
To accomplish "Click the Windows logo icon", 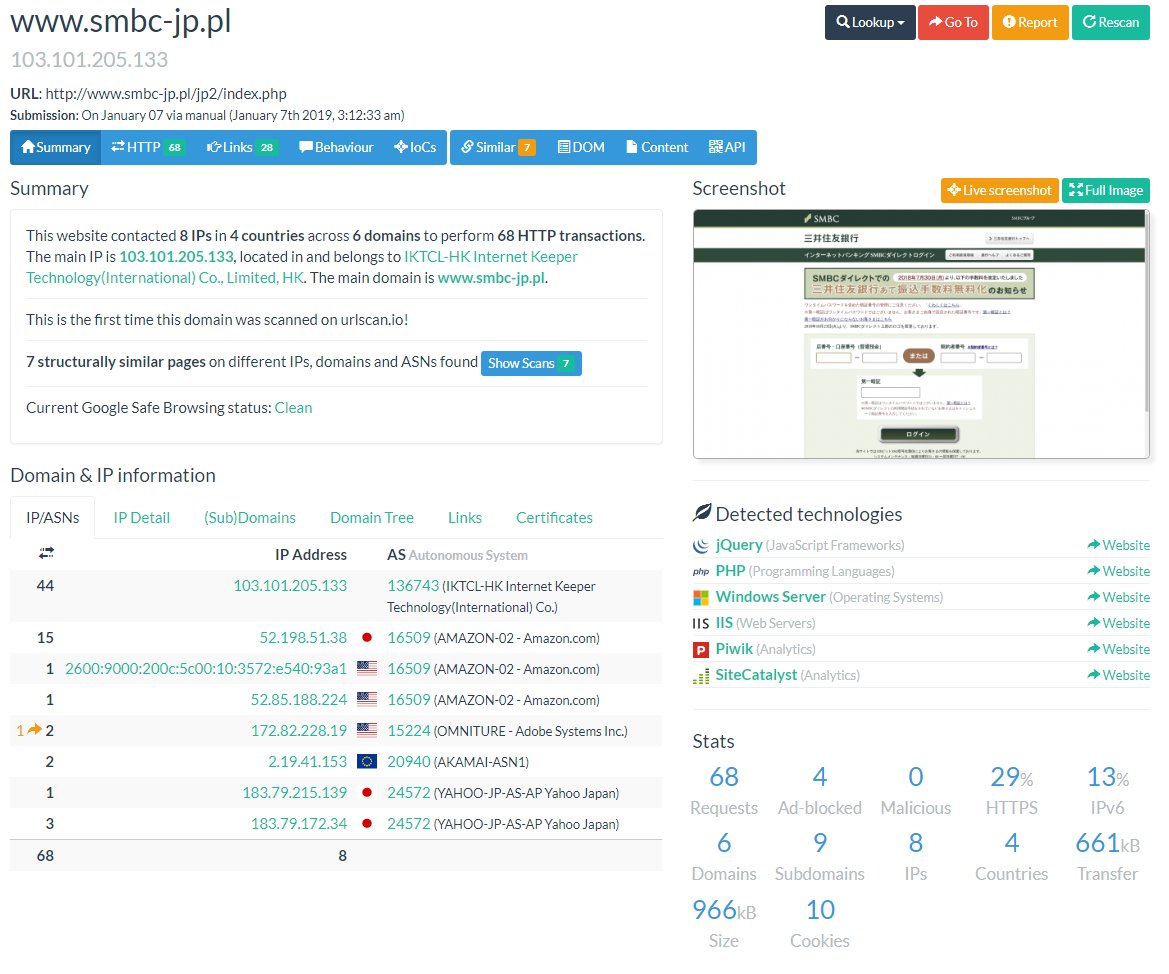I will point(701,598).
